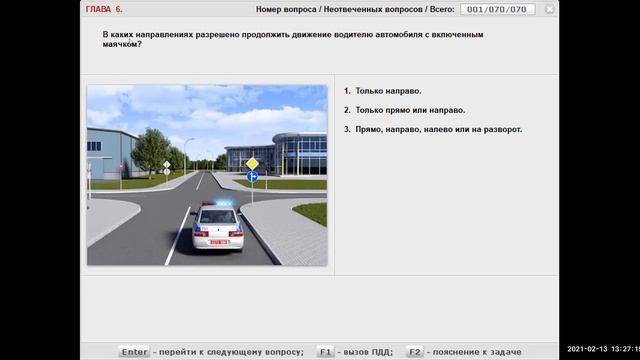Click the intersection illustration image
The width and height of the screenshot is (640, 360).
(207, 175)
